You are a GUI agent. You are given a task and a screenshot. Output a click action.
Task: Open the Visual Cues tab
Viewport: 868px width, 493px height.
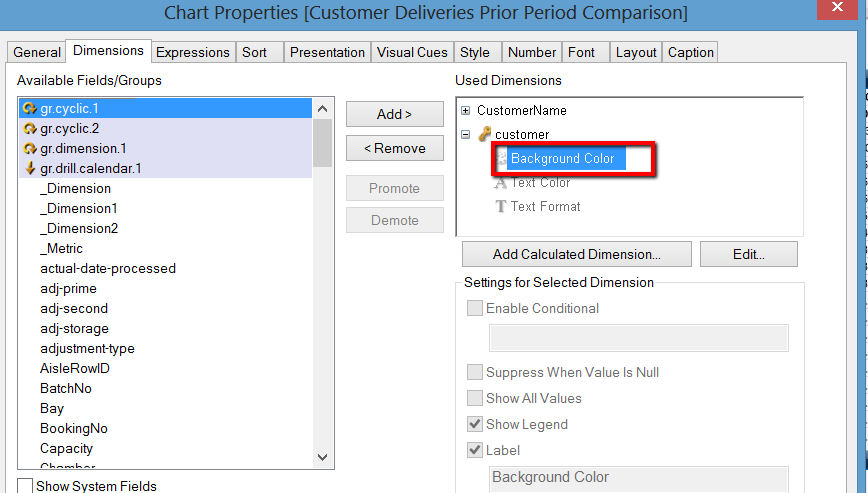(412, 52)
